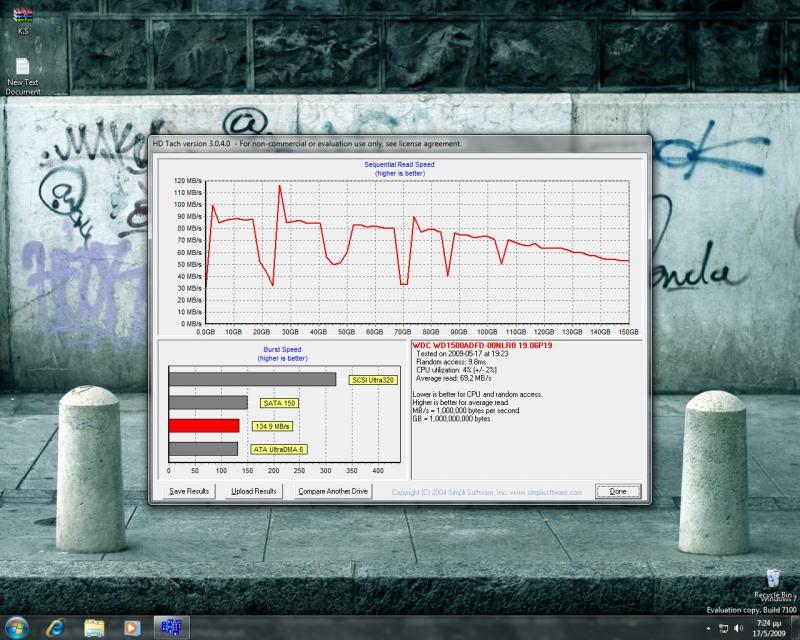Select the New Text Document desktop icon
The image size is (800, 640).
(x=23, y=76)
